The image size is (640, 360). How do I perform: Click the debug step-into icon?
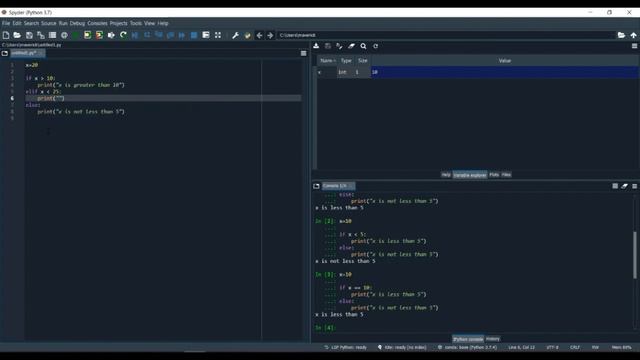[x=159, y=36]
